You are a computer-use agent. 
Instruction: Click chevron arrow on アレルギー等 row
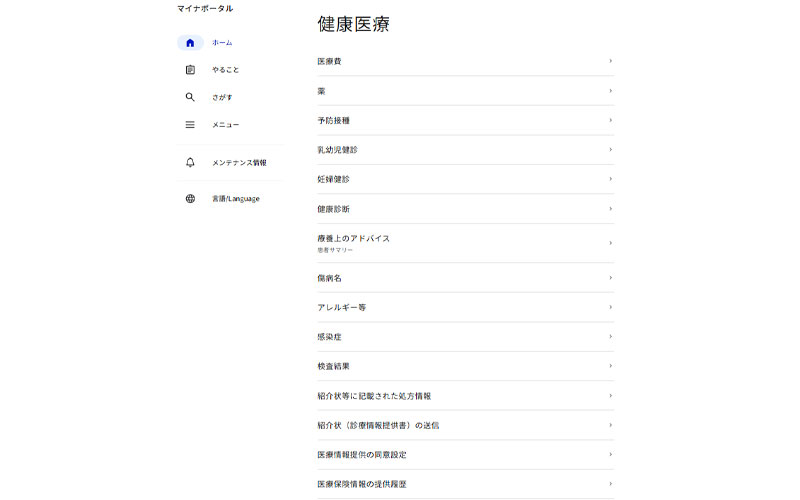(610, 307)
